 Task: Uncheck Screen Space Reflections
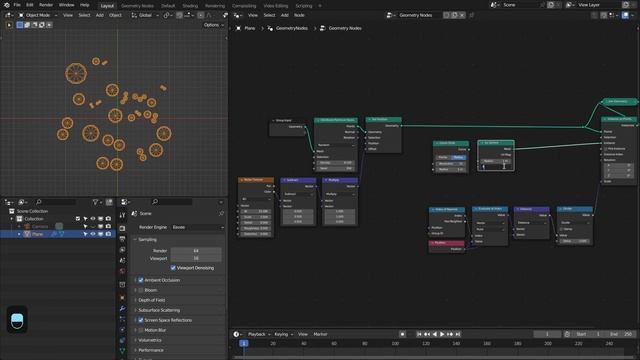(x=141, y=320)
